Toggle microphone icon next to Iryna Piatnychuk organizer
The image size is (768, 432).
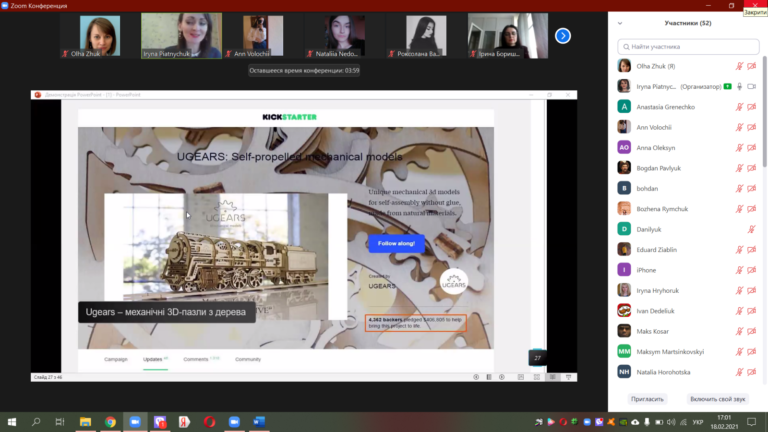[740, 86]
